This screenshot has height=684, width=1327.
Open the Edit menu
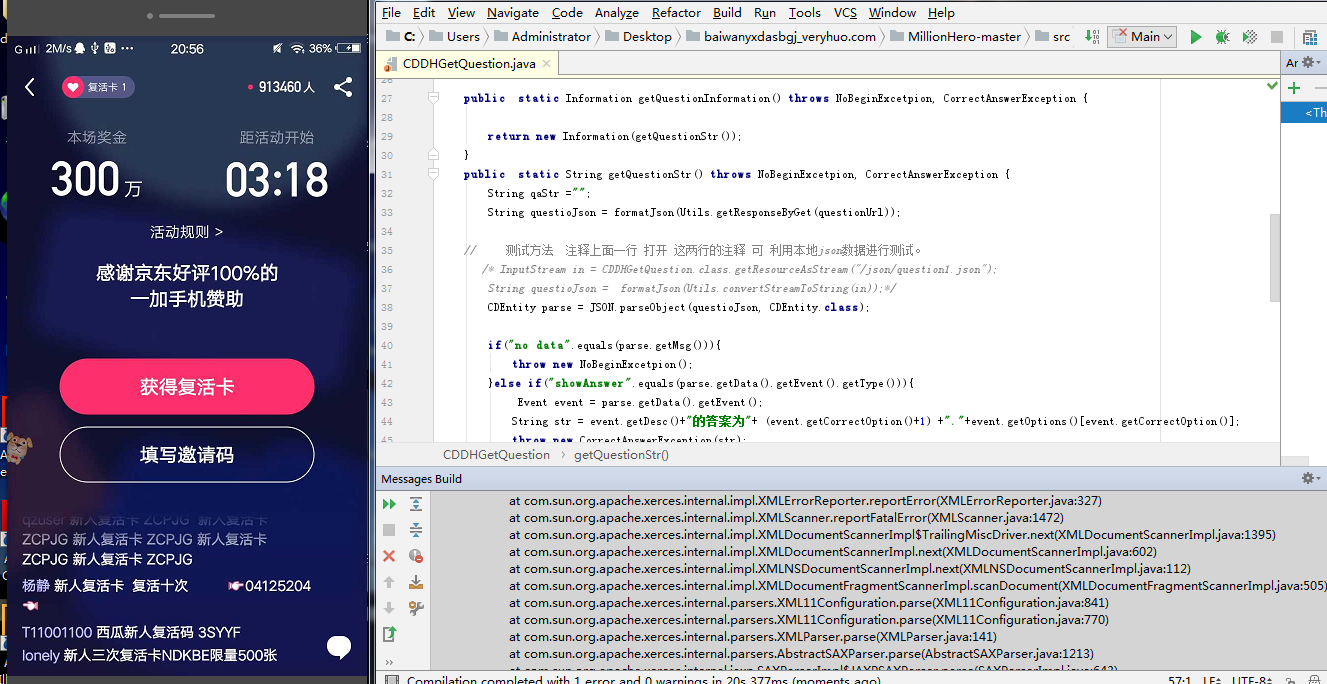pos(424,12)
